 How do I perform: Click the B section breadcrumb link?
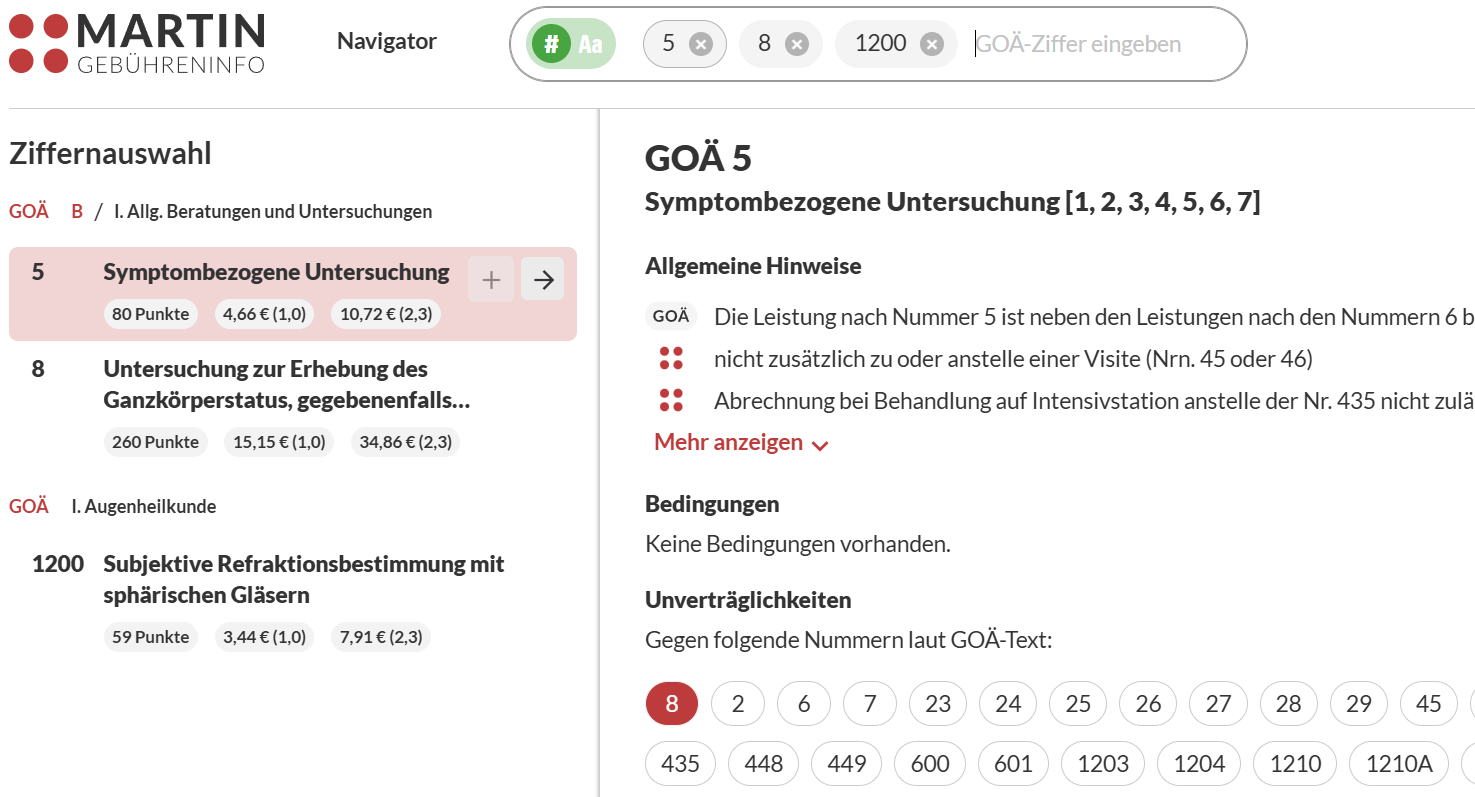[x=77, y=211]
